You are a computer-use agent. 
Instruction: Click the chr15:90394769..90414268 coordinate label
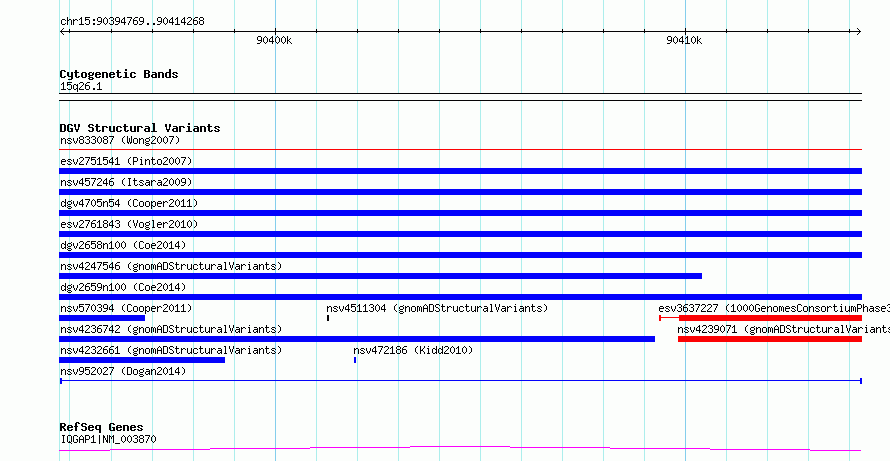132,22
